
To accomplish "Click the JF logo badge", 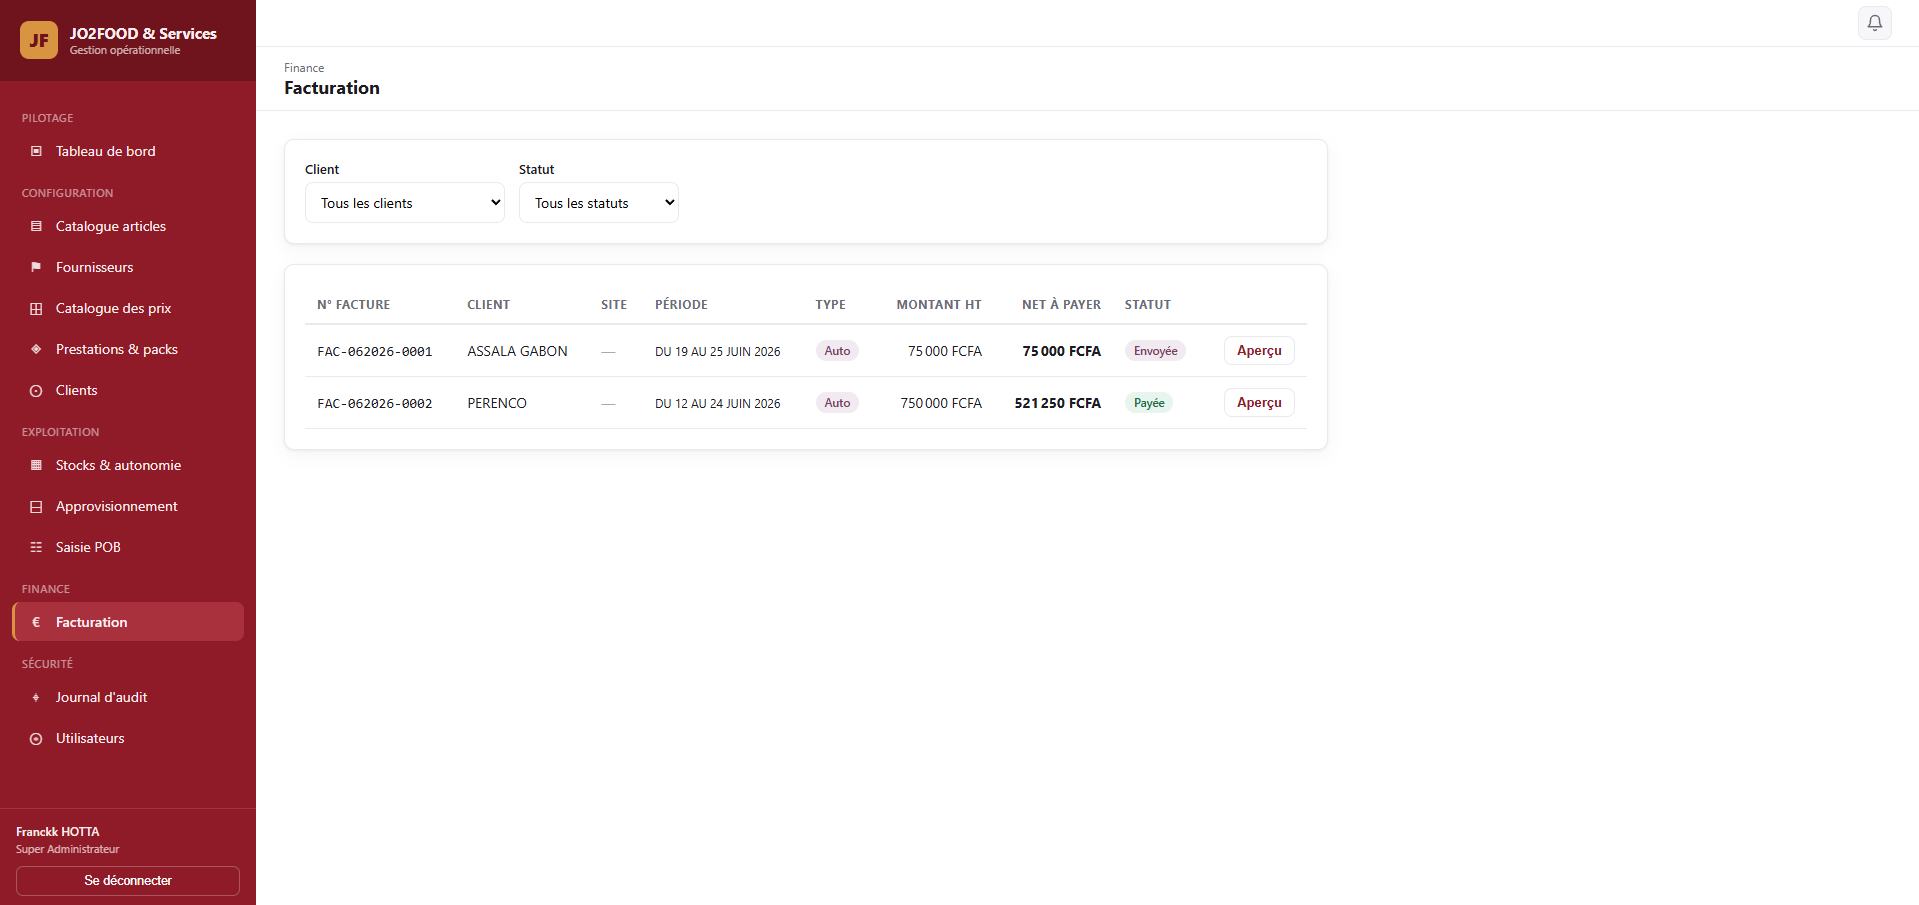I will [x=39, y=40].
